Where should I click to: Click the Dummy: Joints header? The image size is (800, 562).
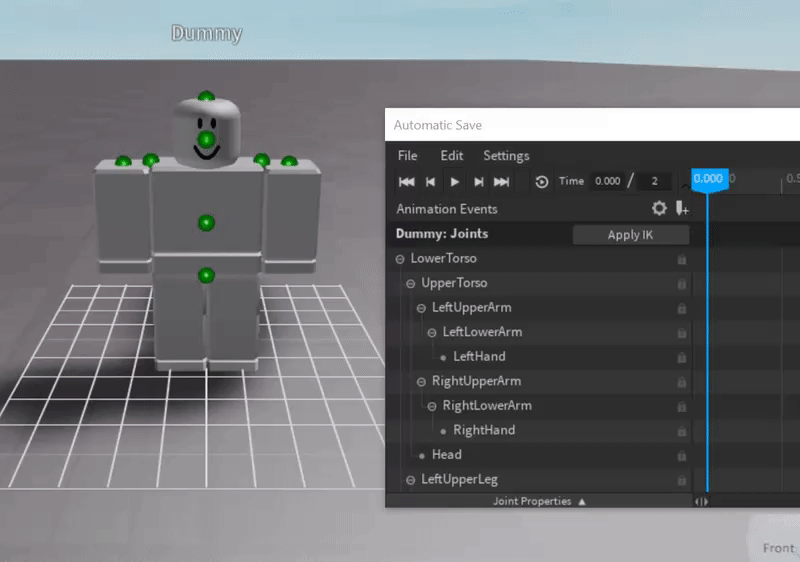click(442, 234)
